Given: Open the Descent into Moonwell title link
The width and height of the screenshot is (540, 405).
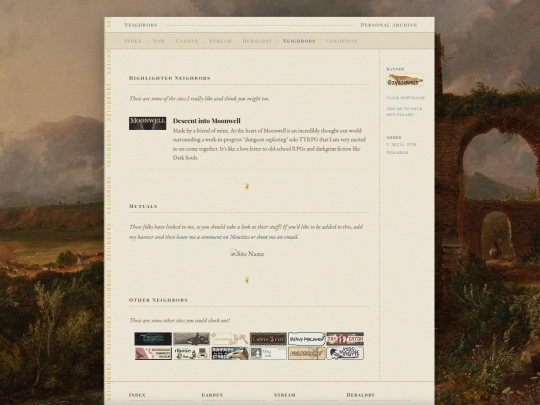Looking at the screenshot, I should point(207,121).
